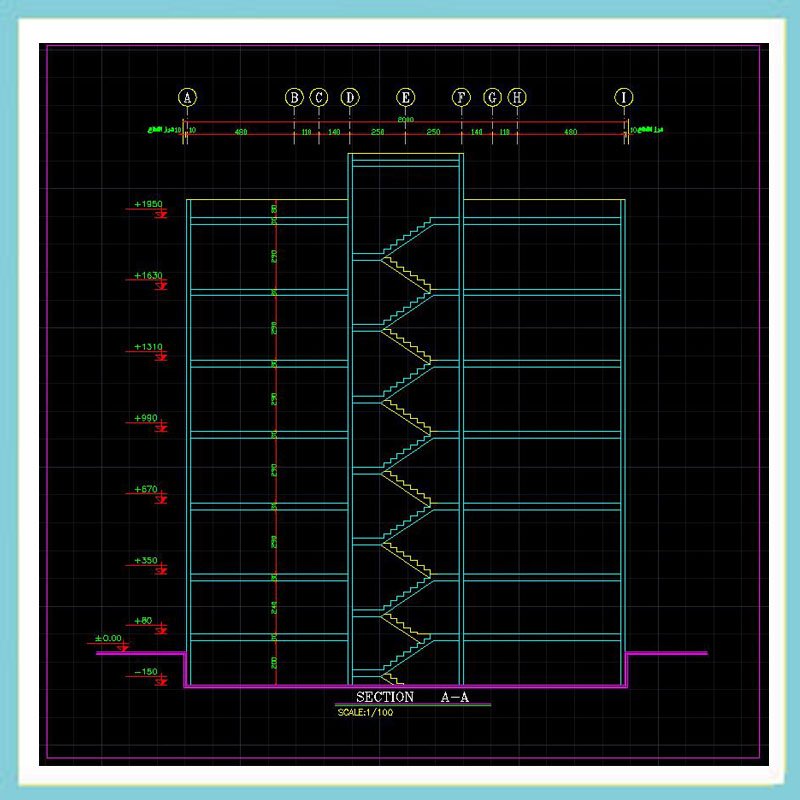Click grid bubble C
This screenshot has height=800, width=800.
pyautogui.click(x=319, y=97)
